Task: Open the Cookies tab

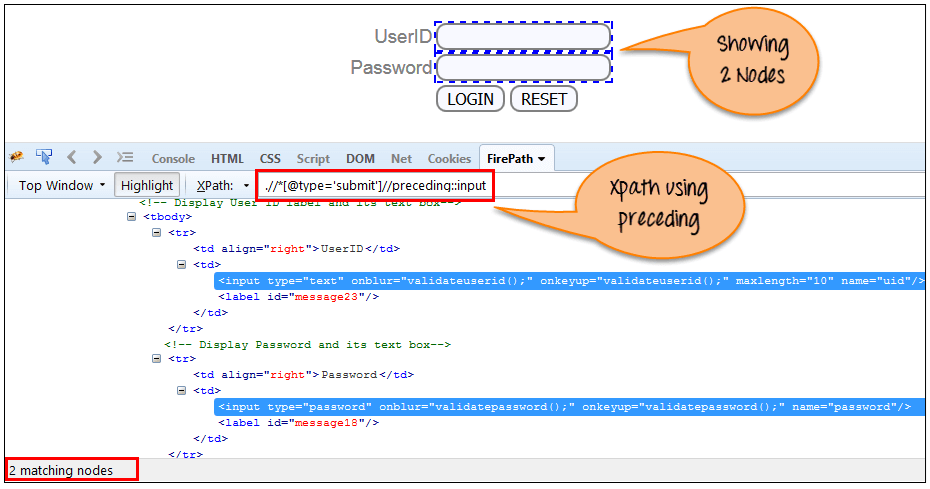Action: (449, 158)
